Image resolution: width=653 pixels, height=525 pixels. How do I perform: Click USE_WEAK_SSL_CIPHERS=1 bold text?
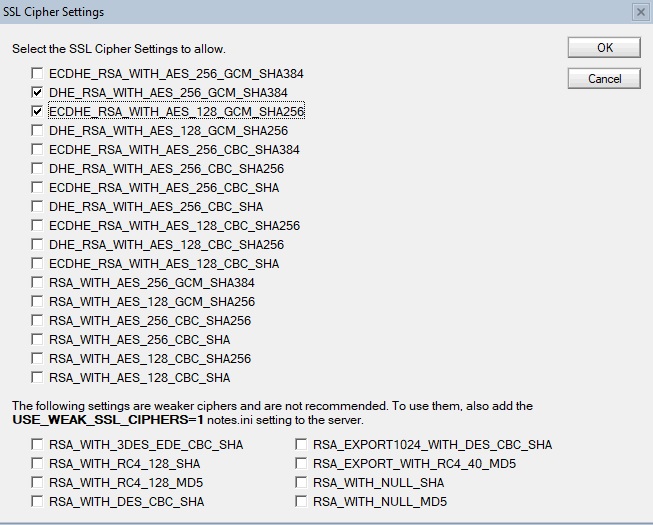click(x=108, y=420)
